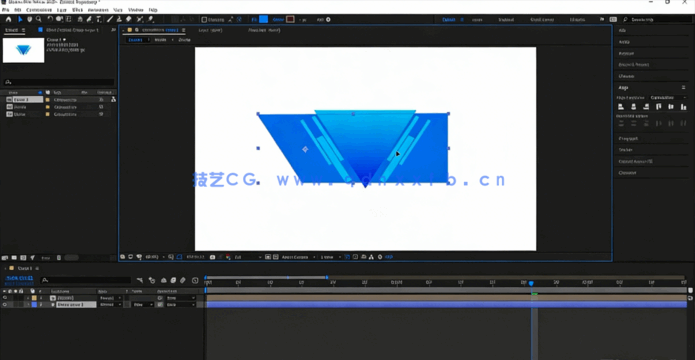Open the Animation menu
The image size is (695, 360).
click(x=98, y=9)
